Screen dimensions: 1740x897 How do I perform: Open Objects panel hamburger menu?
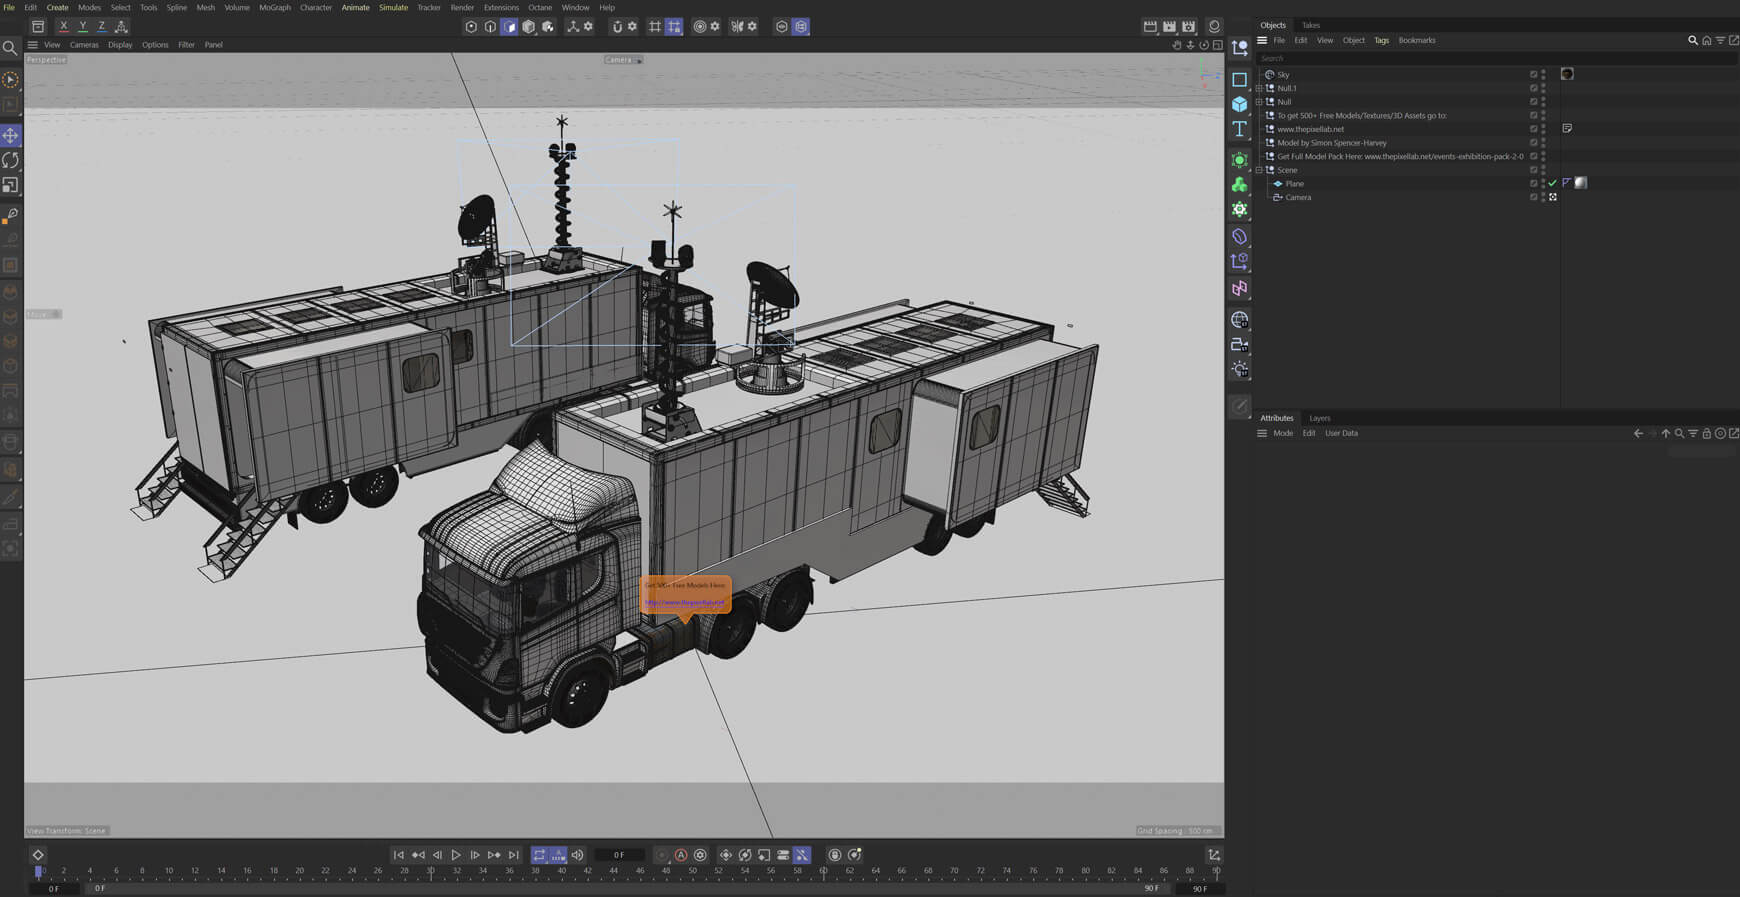1262,40
